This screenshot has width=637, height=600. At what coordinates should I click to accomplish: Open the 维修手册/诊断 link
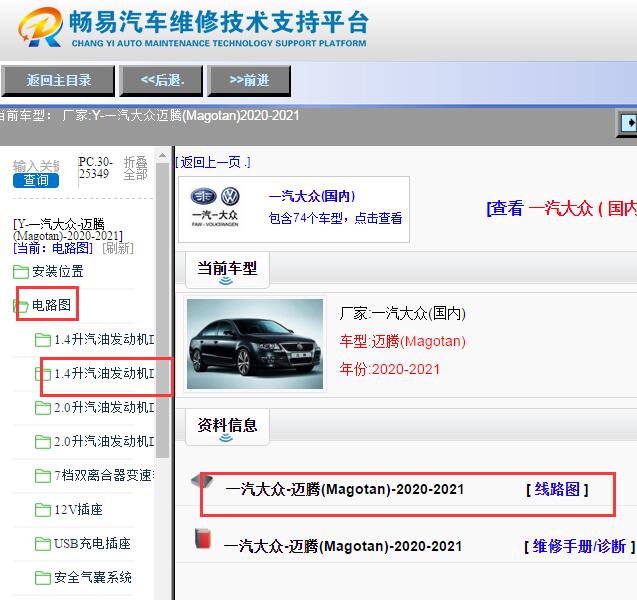tap(579, 547)
